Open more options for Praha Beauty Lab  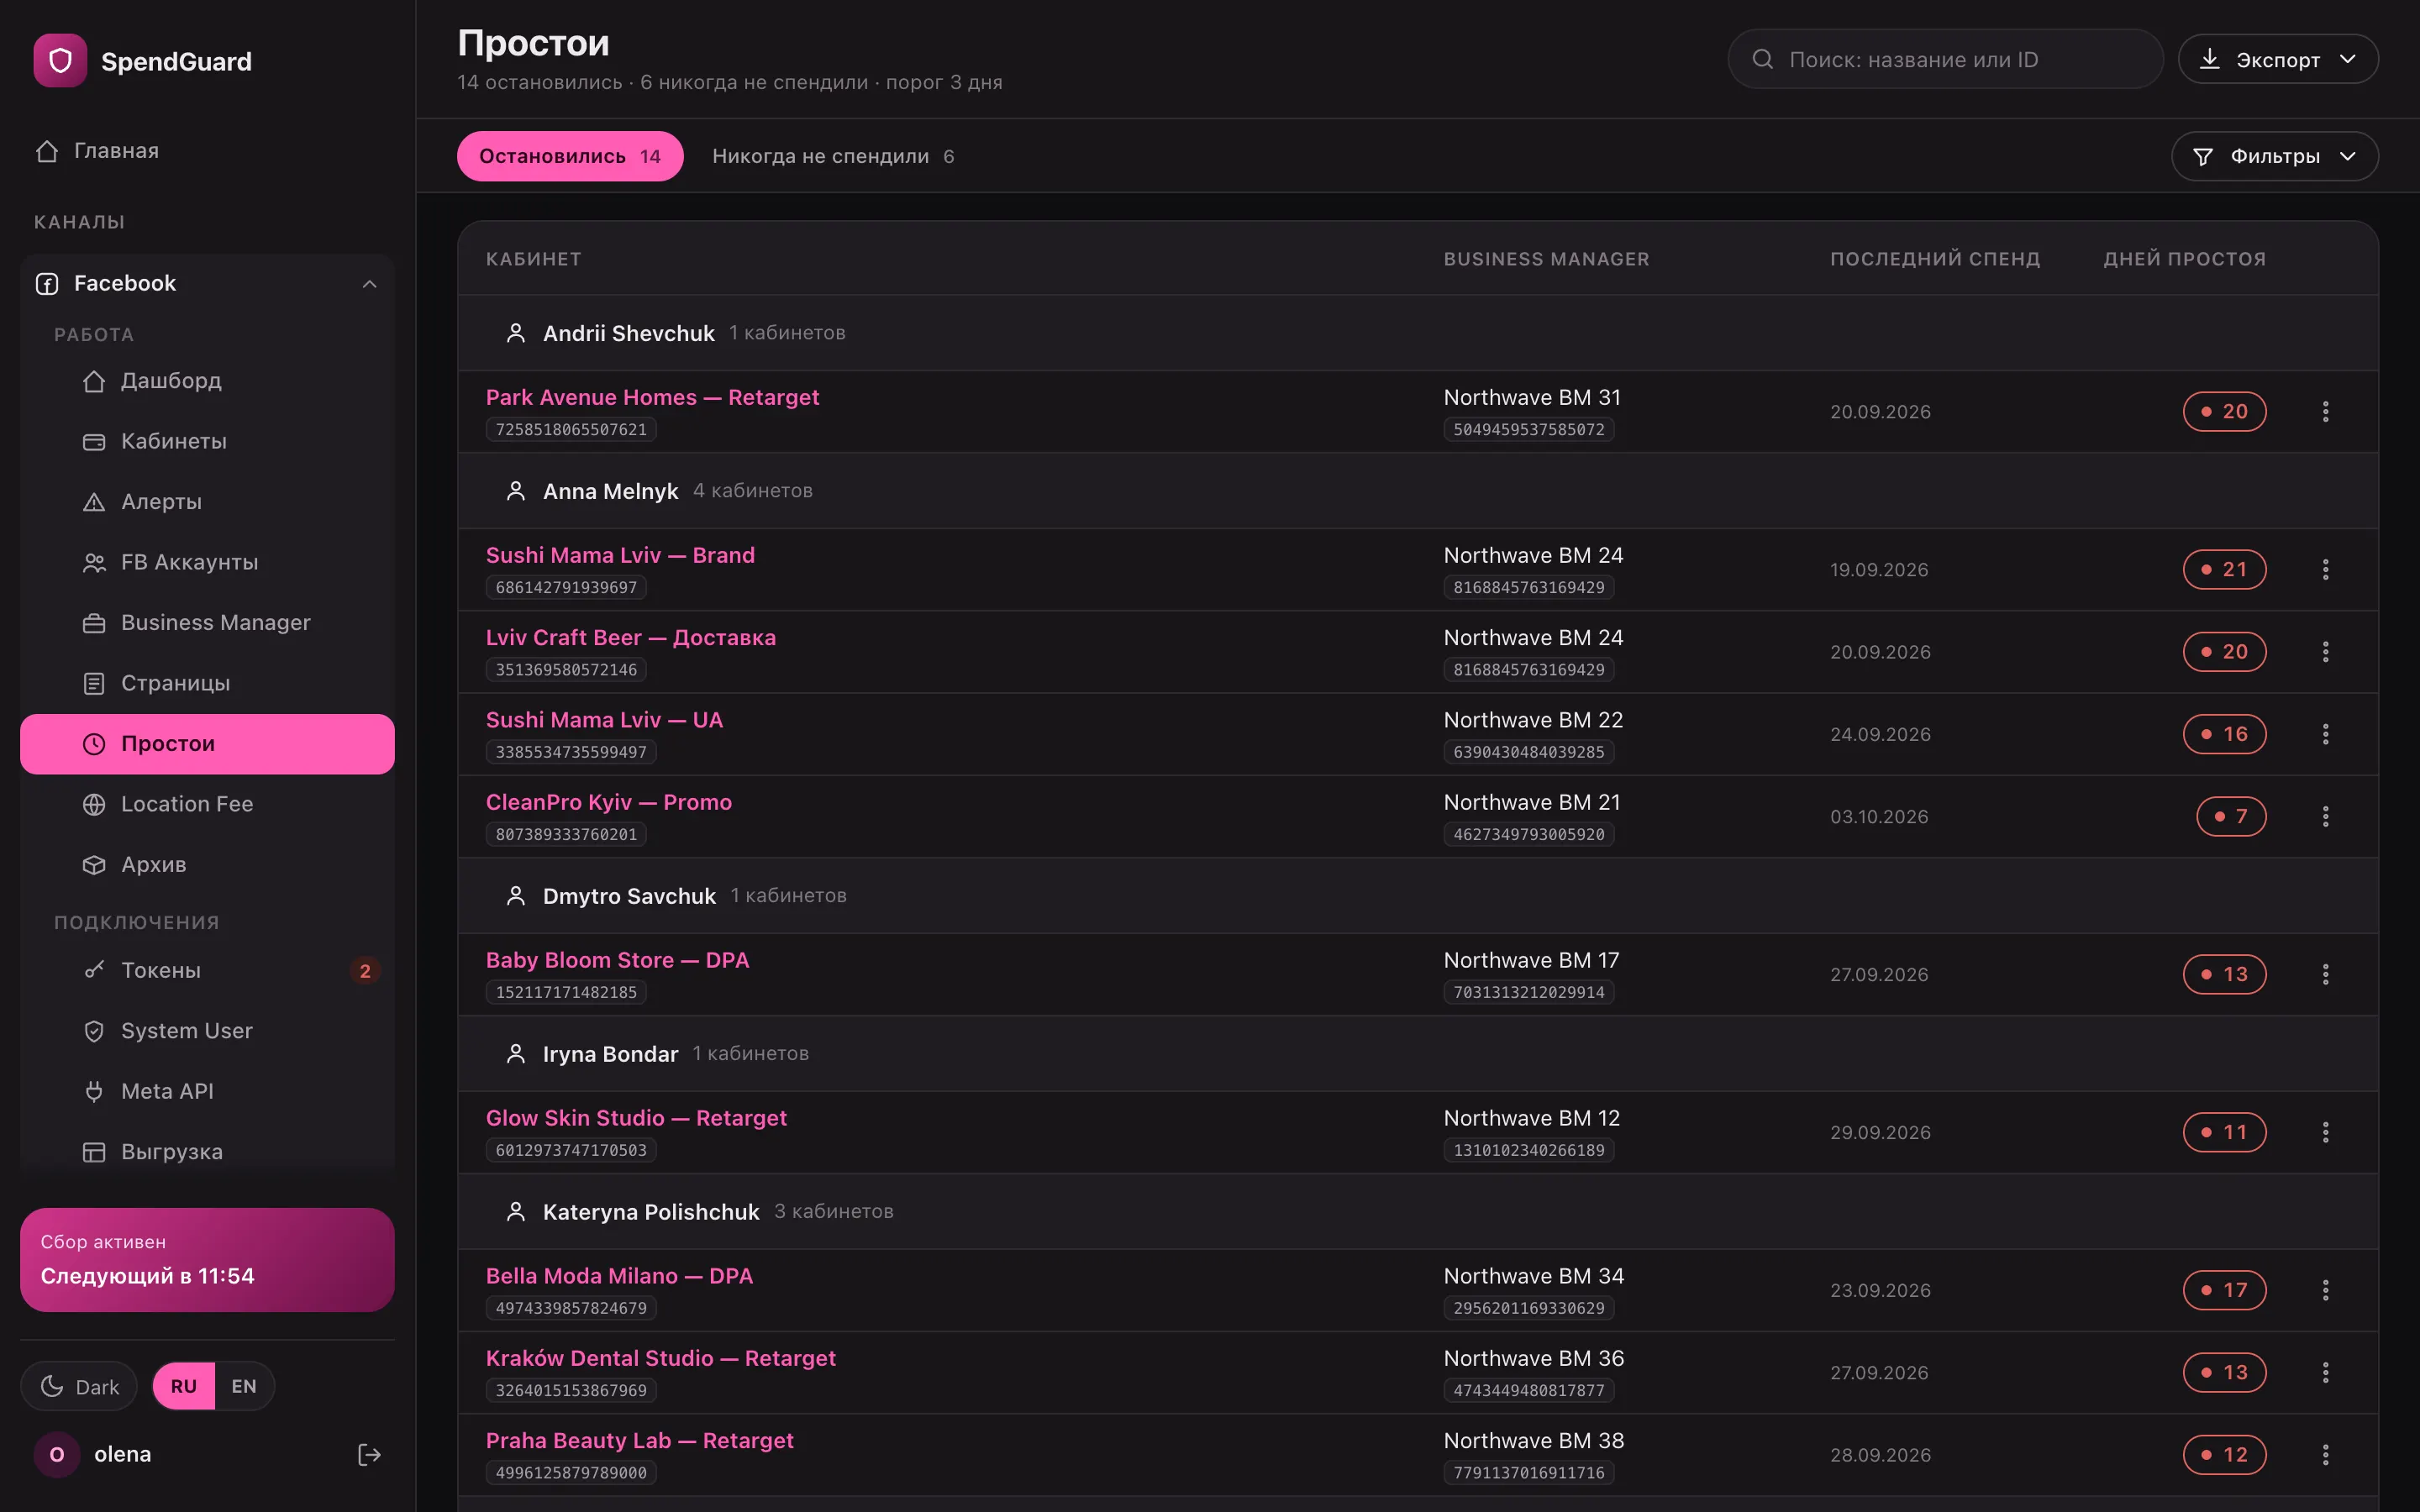coord(2325,1455)
